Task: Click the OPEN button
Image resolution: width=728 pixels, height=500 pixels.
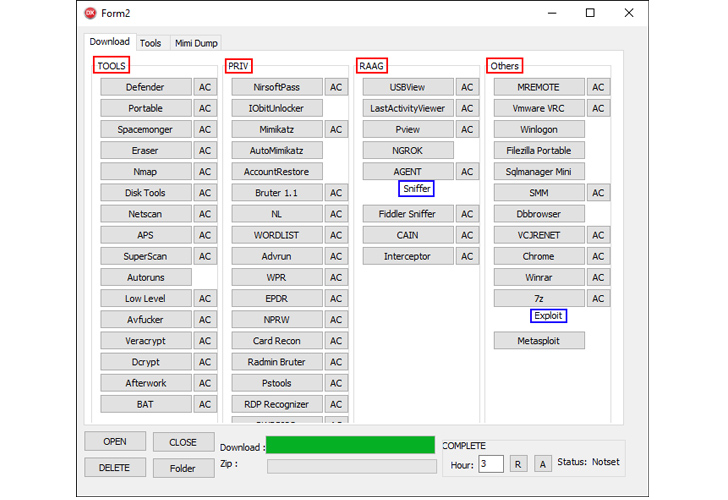Action: (115, 442)
